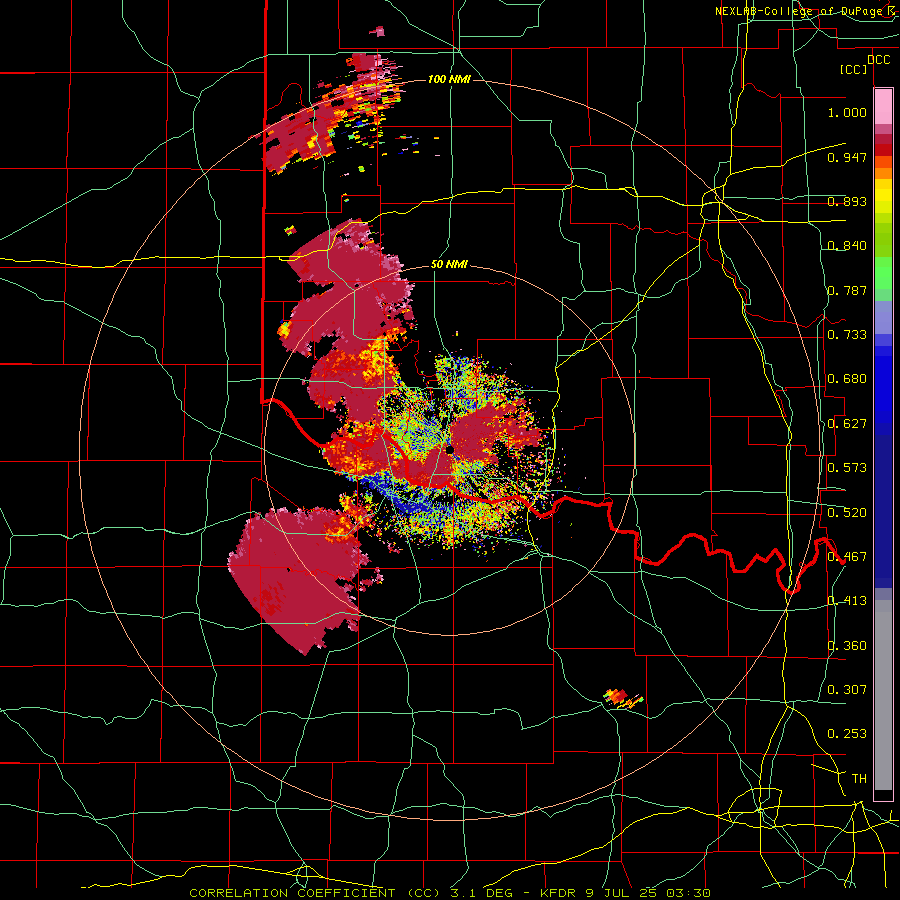Image resolution: width=900 pixels, height=900 pixels.
Task: Pick the bright green color bar segment
Action: [x=883, y=273]
